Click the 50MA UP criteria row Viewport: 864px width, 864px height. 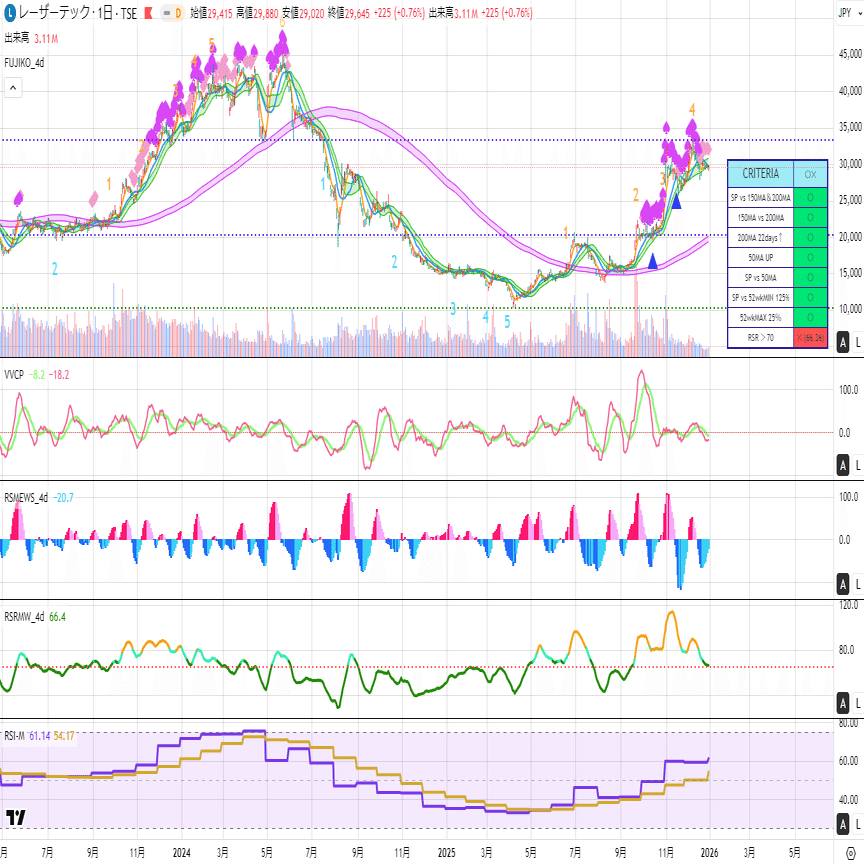(x=777, y=257)
